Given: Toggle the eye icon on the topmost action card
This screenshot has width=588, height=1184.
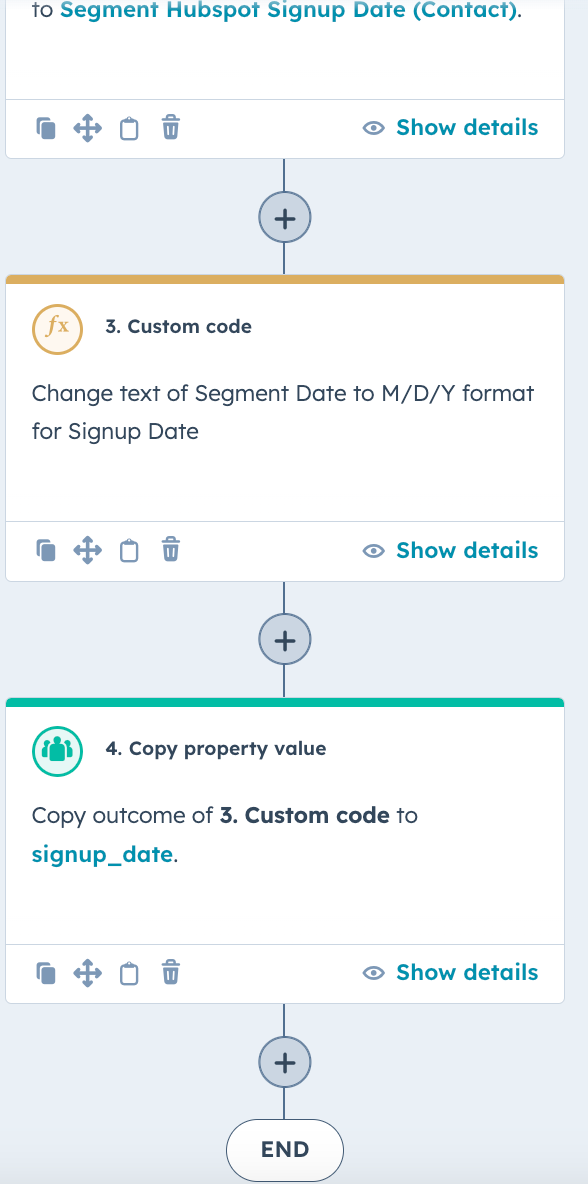Looking at the screenshot, I should coord(374,128).
